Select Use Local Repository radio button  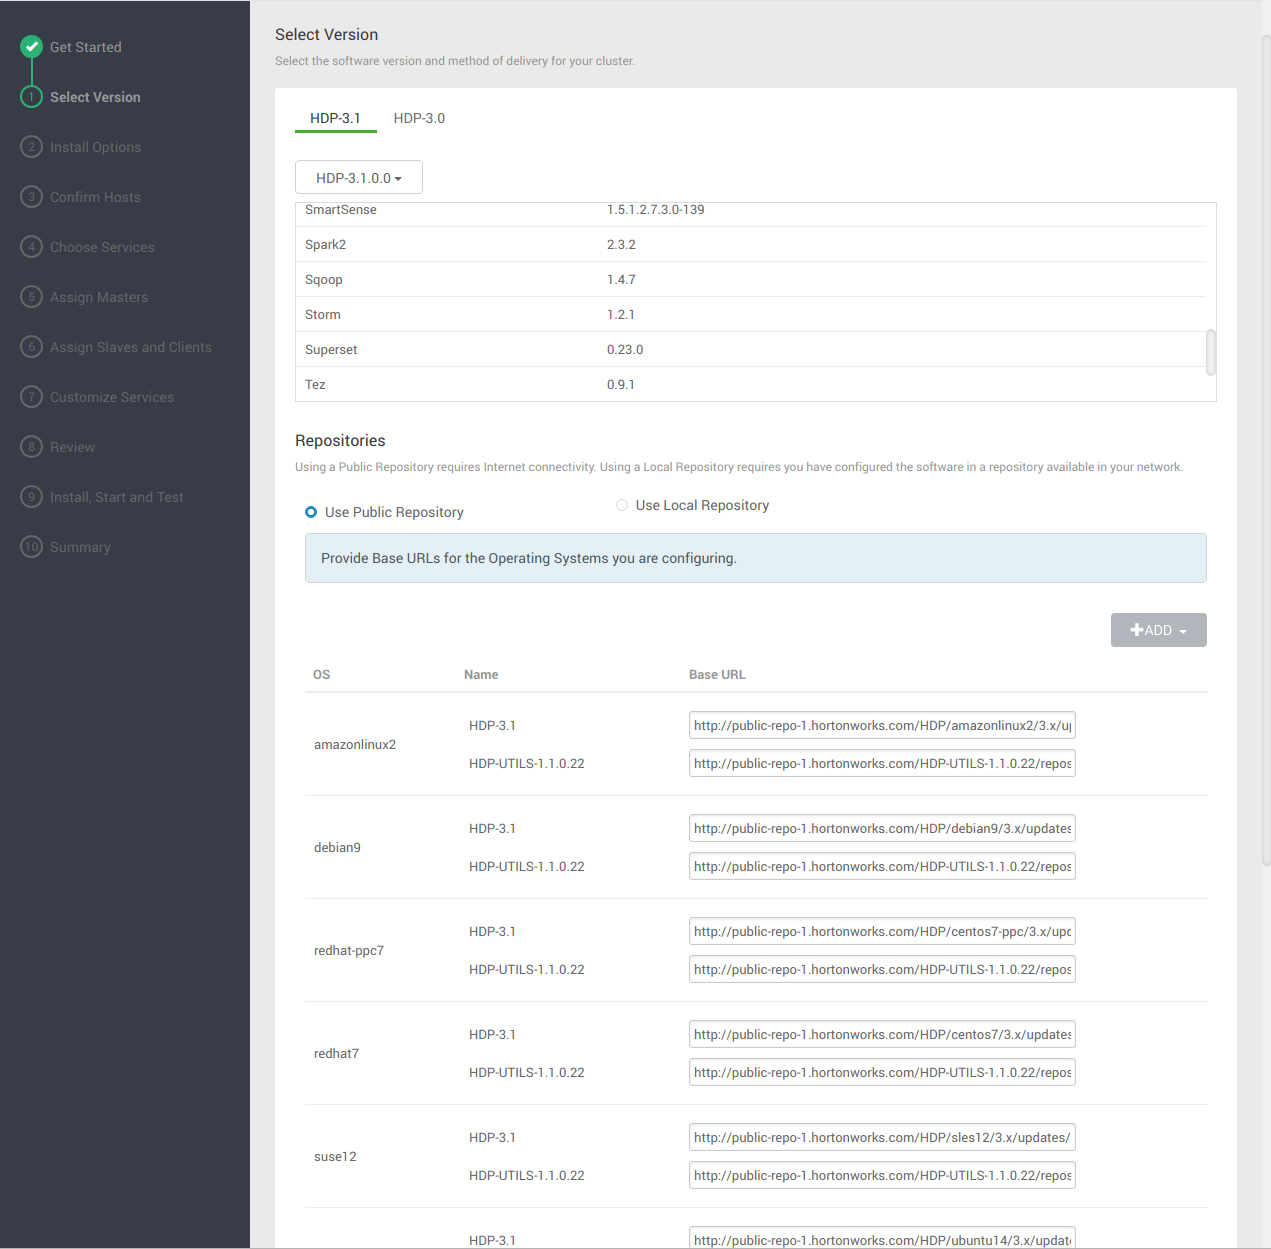click(x=622, y=505)
